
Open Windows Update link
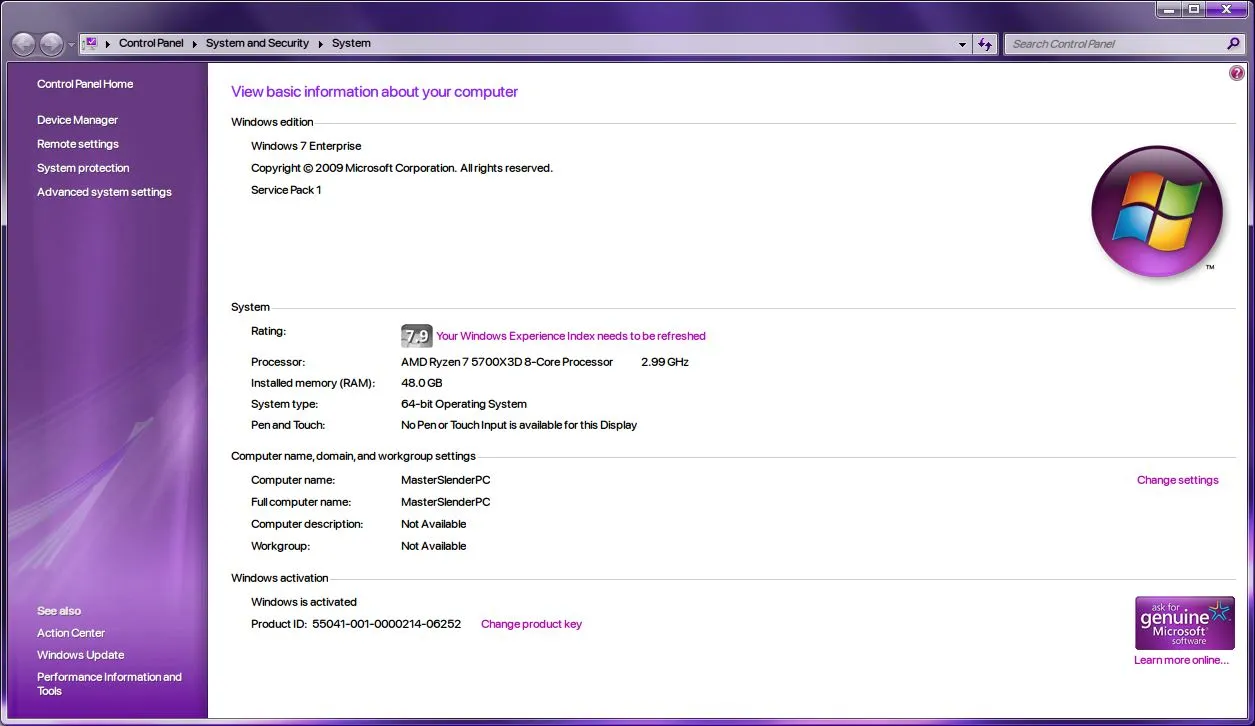click(x=81, y=655)
